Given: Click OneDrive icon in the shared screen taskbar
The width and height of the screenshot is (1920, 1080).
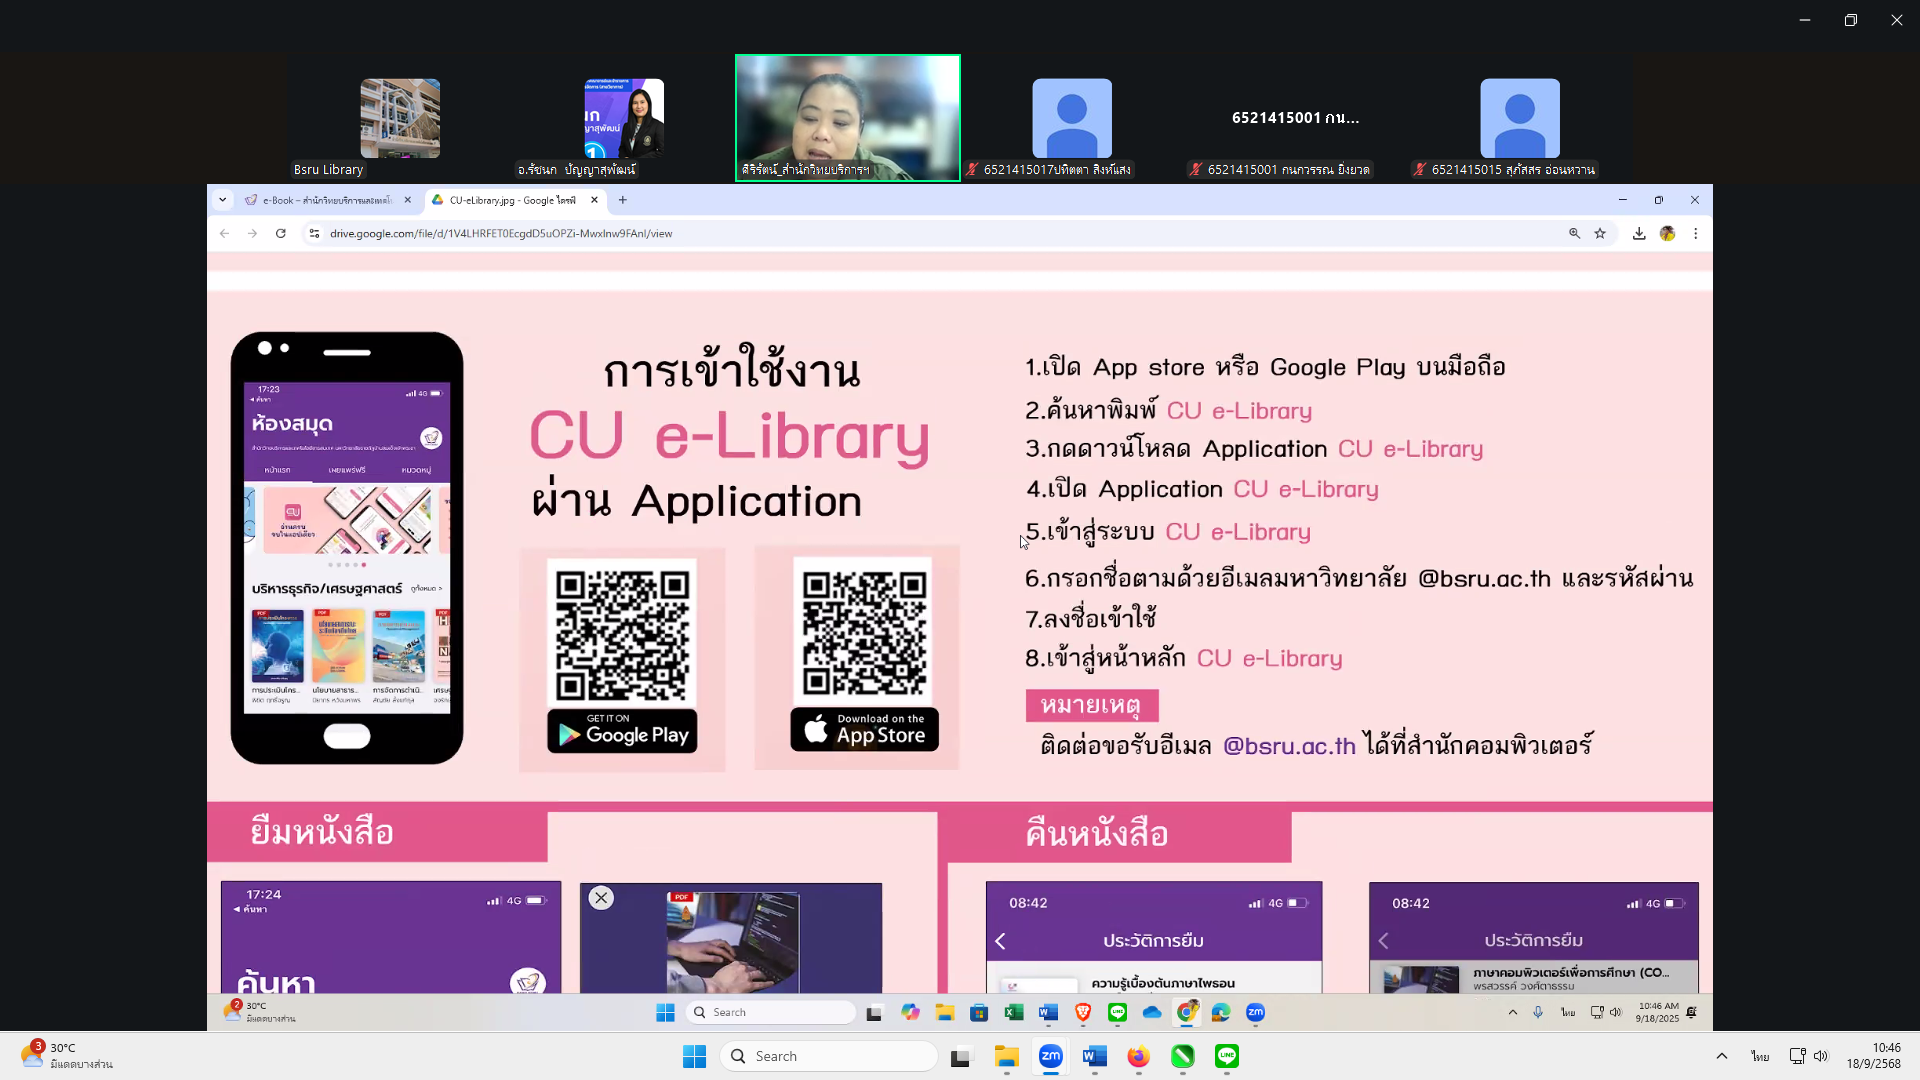Looking at the screenshot, I should (x=1152, y=1012).
